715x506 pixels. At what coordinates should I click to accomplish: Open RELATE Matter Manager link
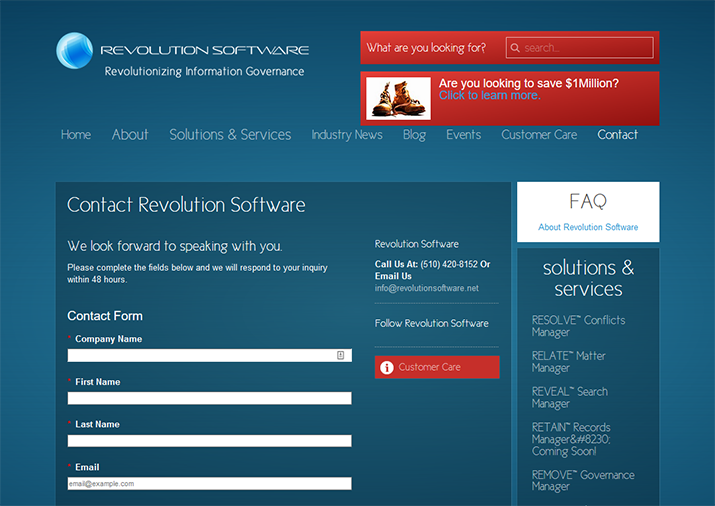tap(569, 361)
